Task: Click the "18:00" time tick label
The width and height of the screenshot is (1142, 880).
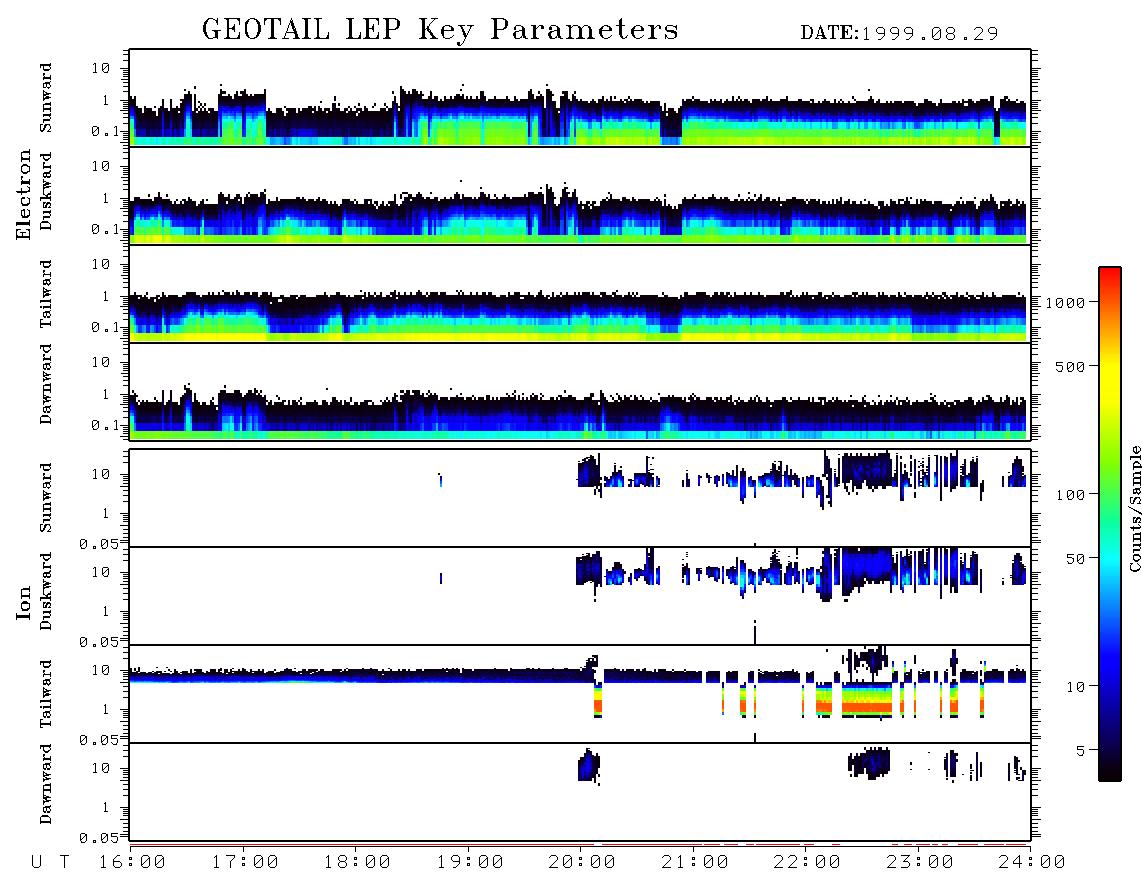Action: 358,863
